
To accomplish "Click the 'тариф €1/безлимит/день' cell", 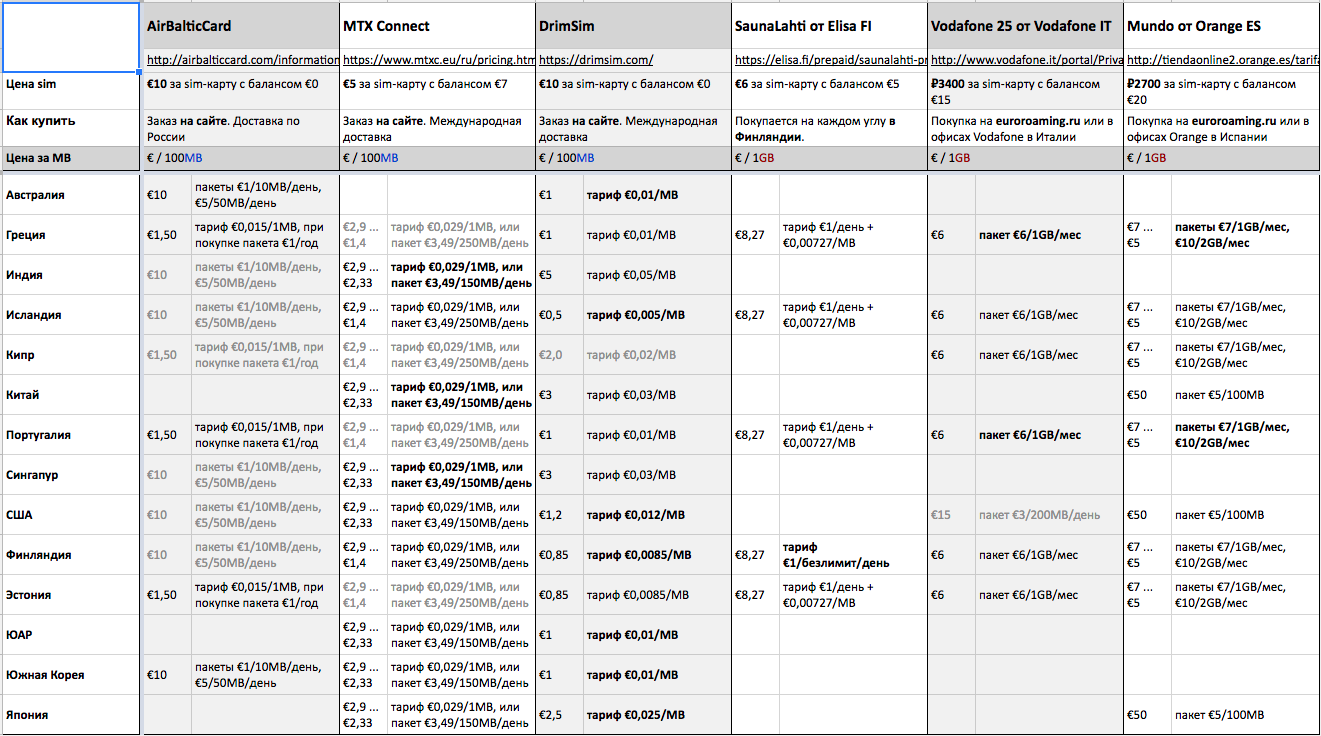I will tap(854, 555).
